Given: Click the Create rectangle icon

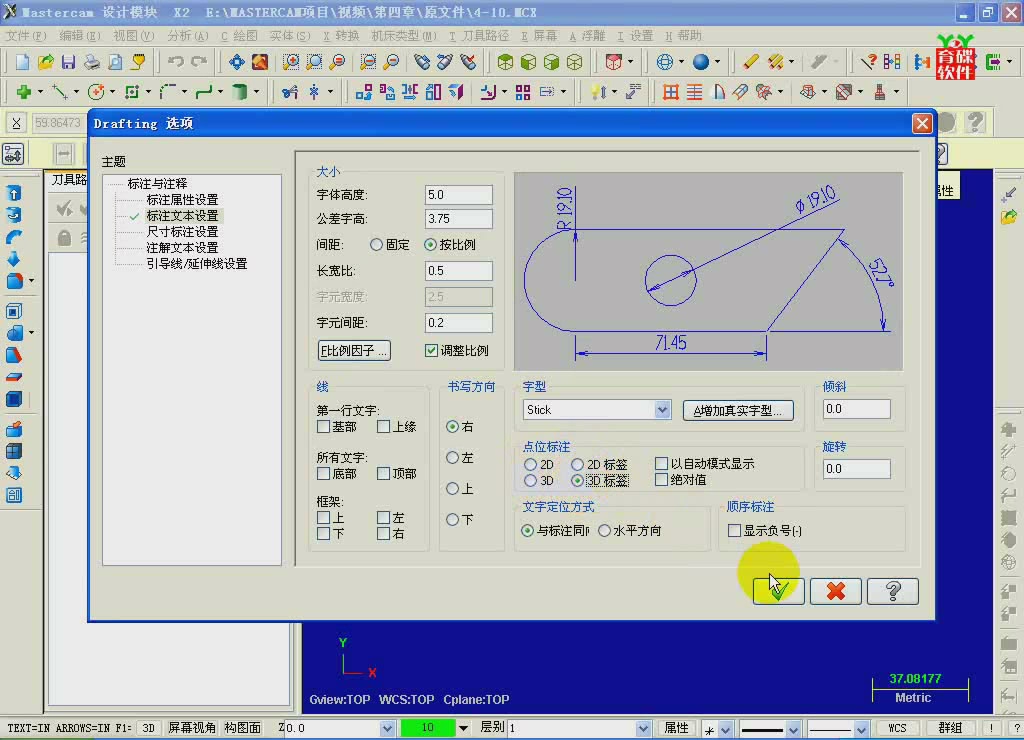Looking at the screenshot, I should [132, 92].
